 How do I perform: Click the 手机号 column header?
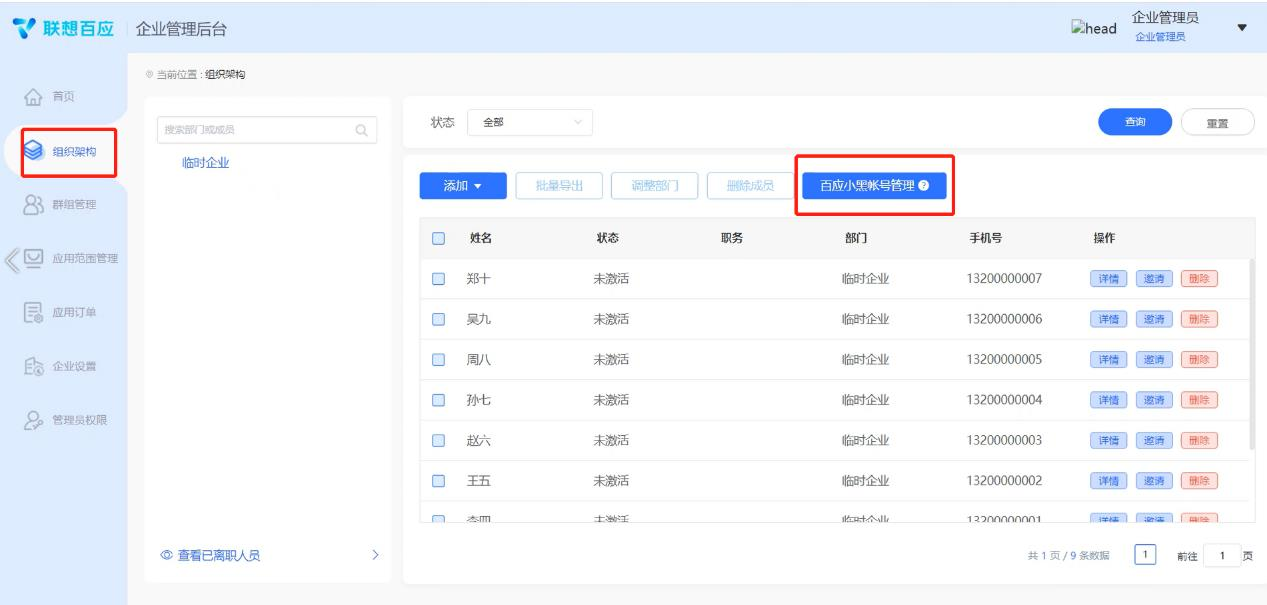[x=985, y=238]
